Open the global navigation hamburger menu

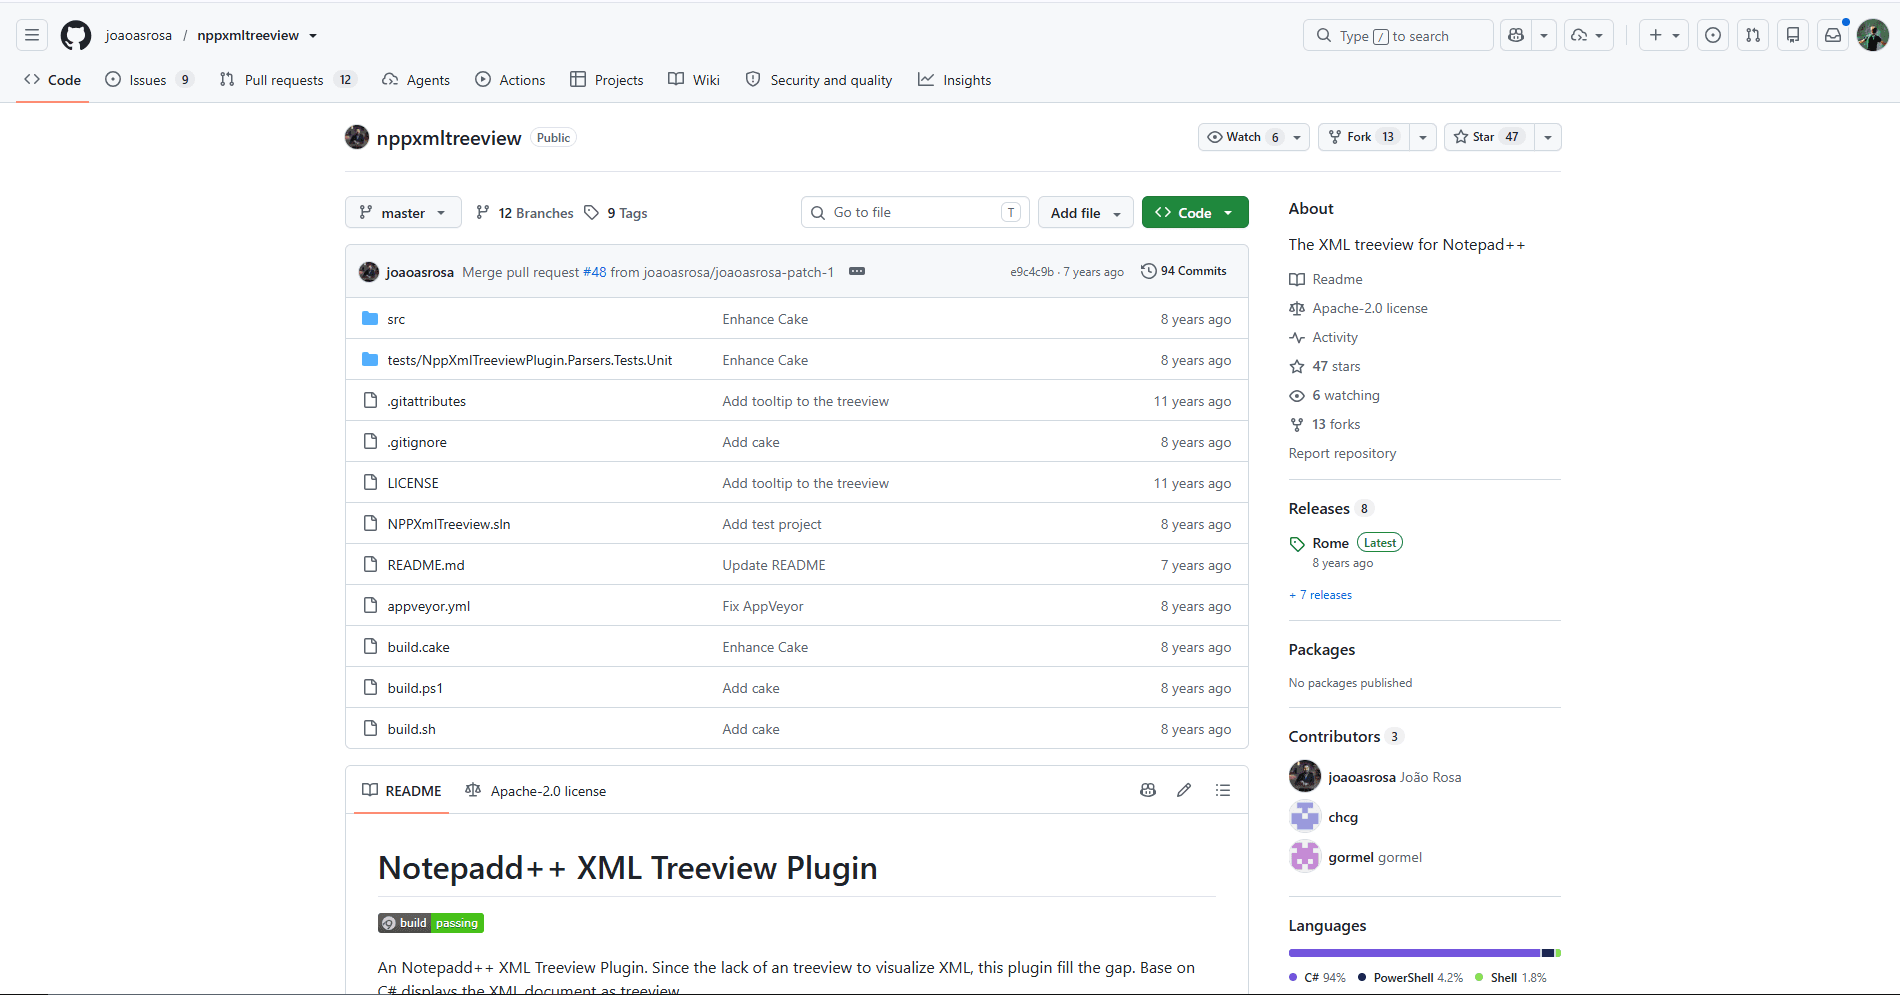[32, 35]
